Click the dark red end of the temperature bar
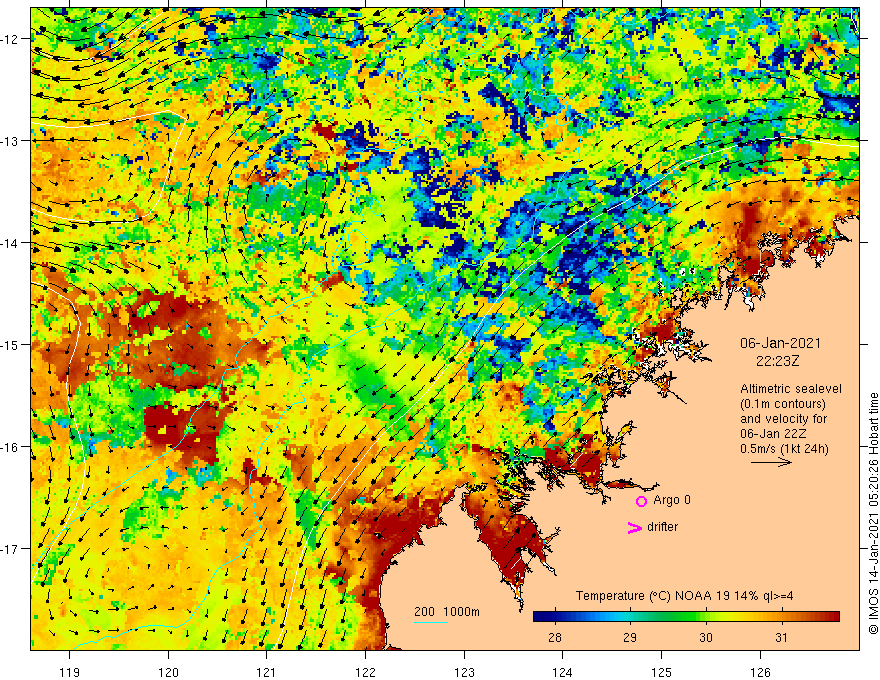880x680 pixels. (833, 617)
